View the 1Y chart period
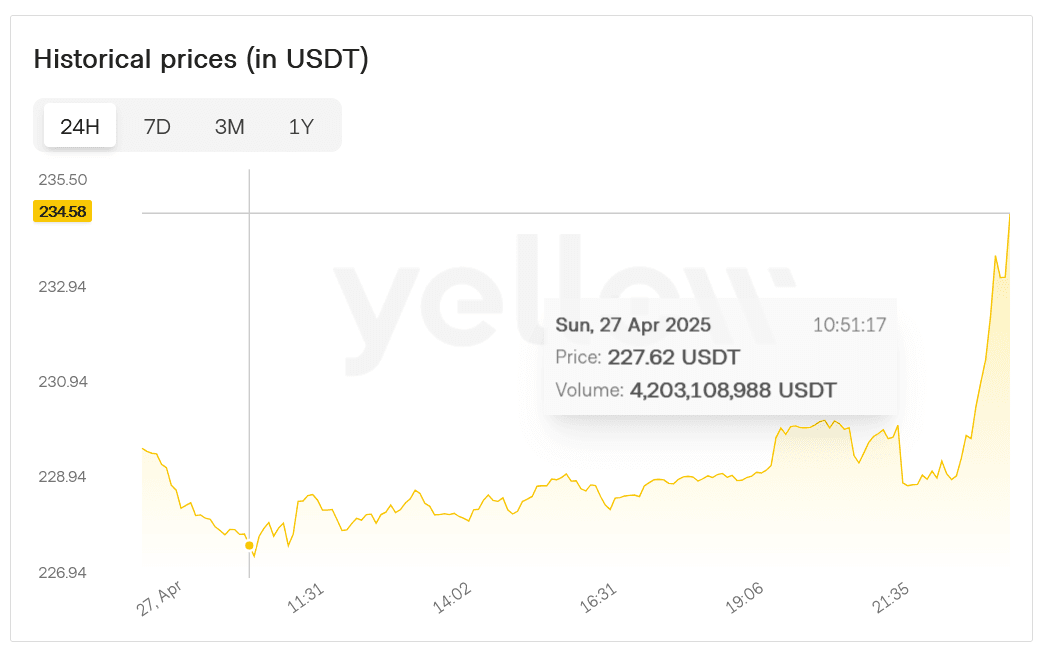The width and height of the screenshot is (1042, 654). click(301, 125)
